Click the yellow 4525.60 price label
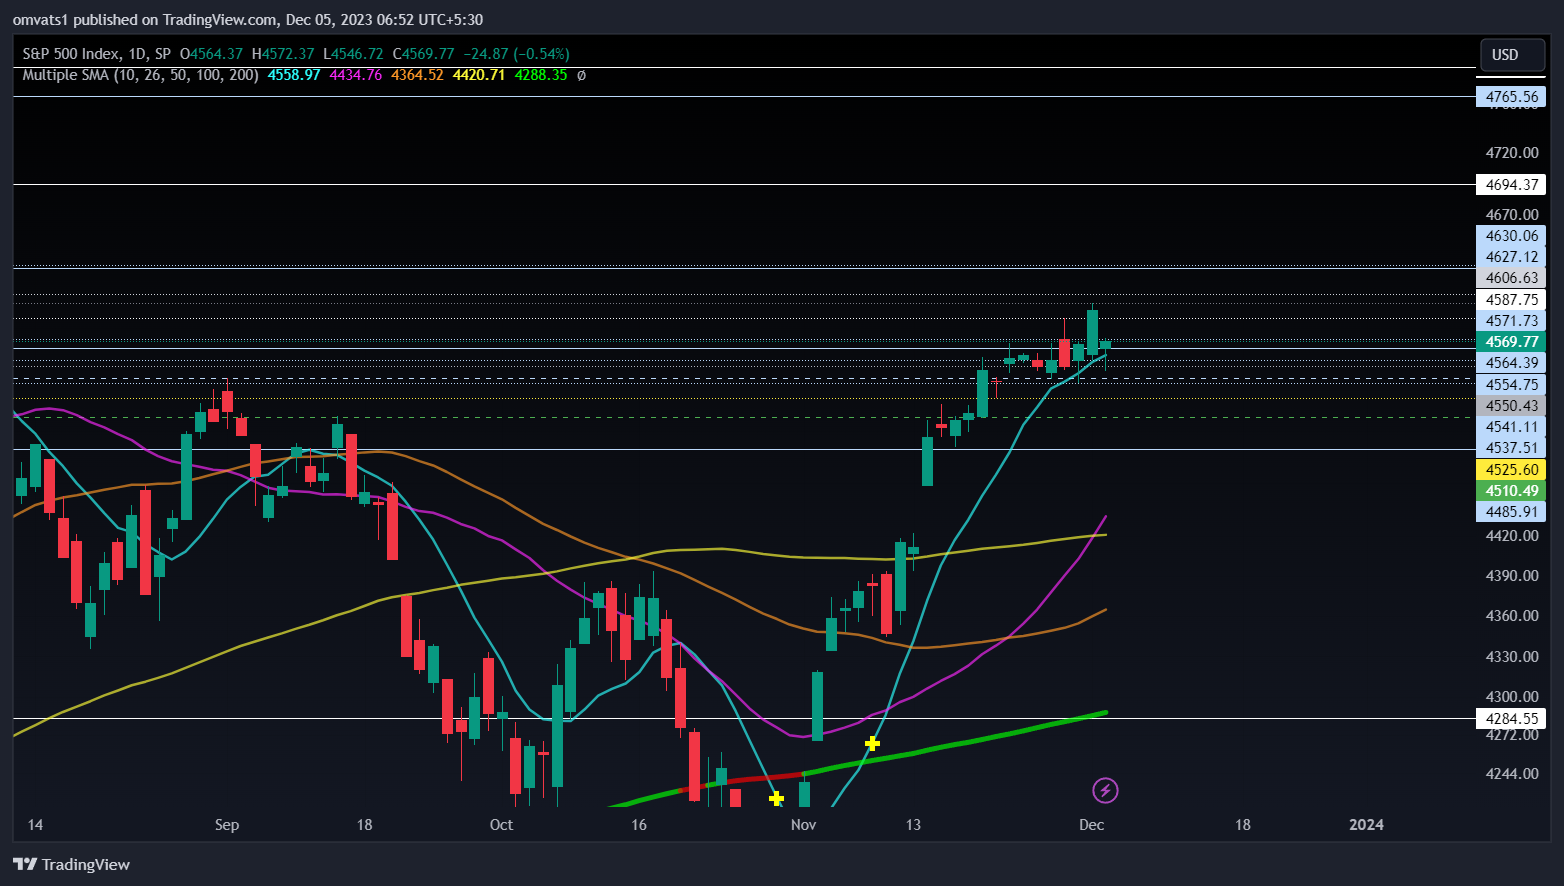The image size is (1564, 886). (1511, 470)
